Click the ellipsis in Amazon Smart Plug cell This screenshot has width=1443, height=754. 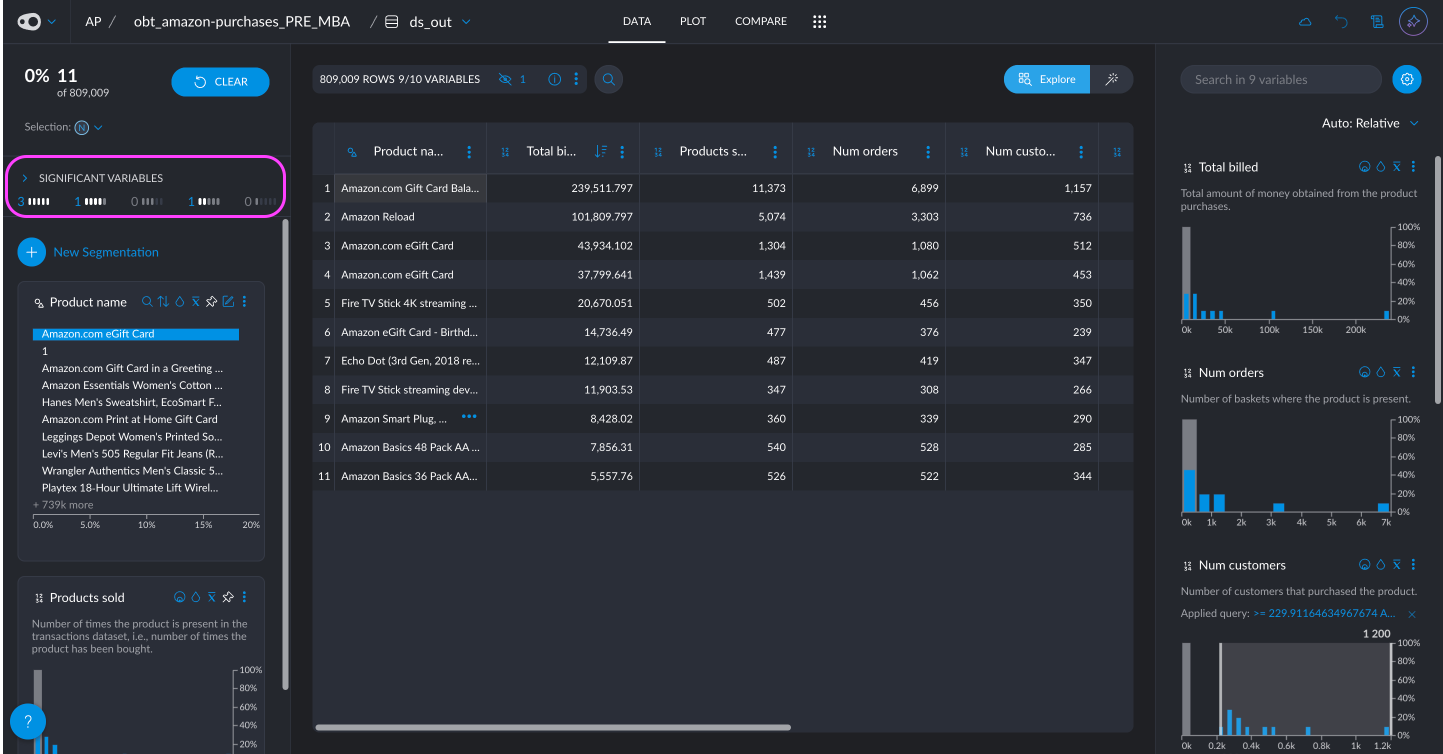point(469,416)
